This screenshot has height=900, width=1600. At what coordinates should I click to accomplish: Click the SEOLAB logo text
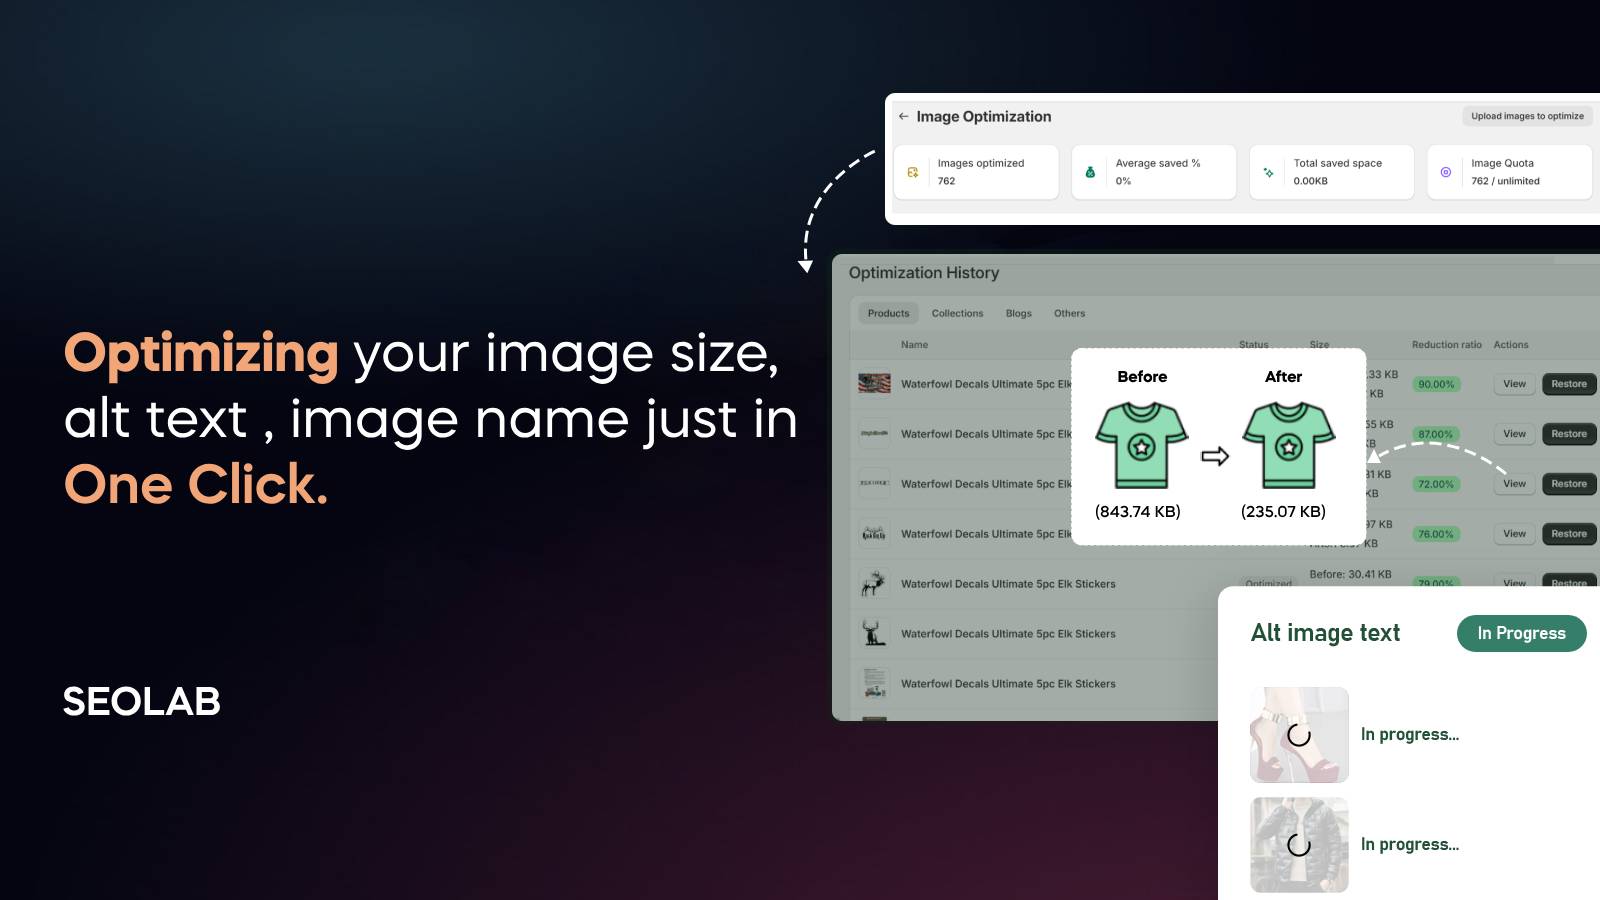[142, 702]
